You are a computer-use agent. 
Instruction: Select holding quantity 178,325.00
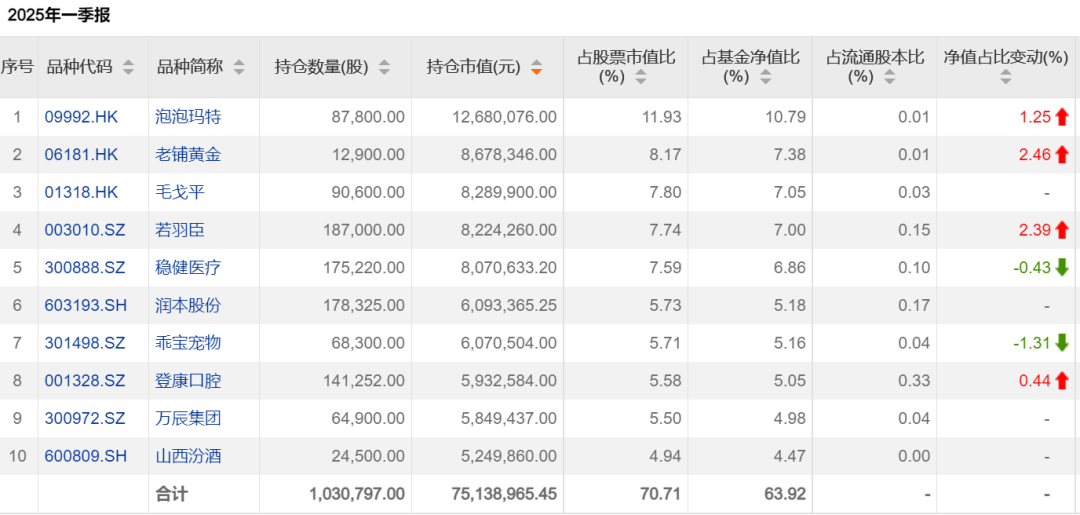(x=366, y=305)
